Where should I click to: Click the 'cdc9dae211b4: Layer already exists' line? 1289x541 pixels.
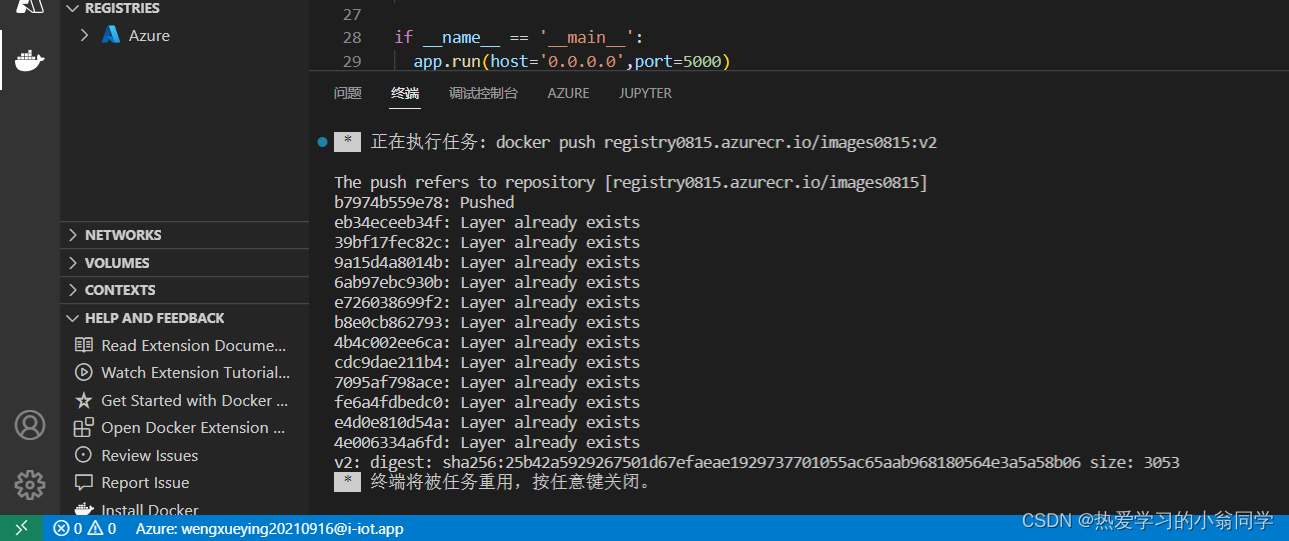click(x=487, y=362)
